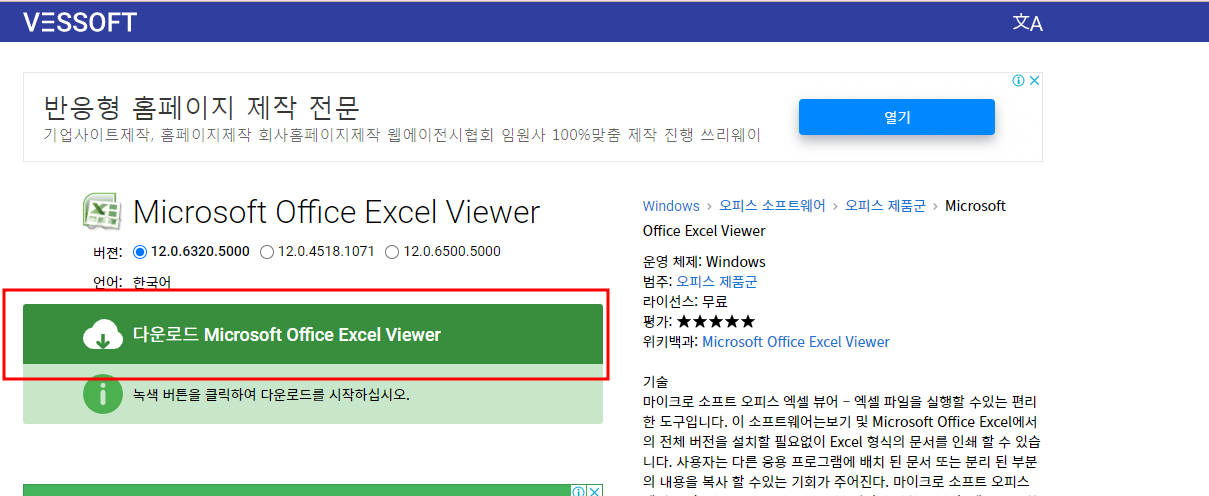Select version 12.0.6500.5000
This screenshot has height=496, width=1209.
pyautogui.click(x=392, y=251)
